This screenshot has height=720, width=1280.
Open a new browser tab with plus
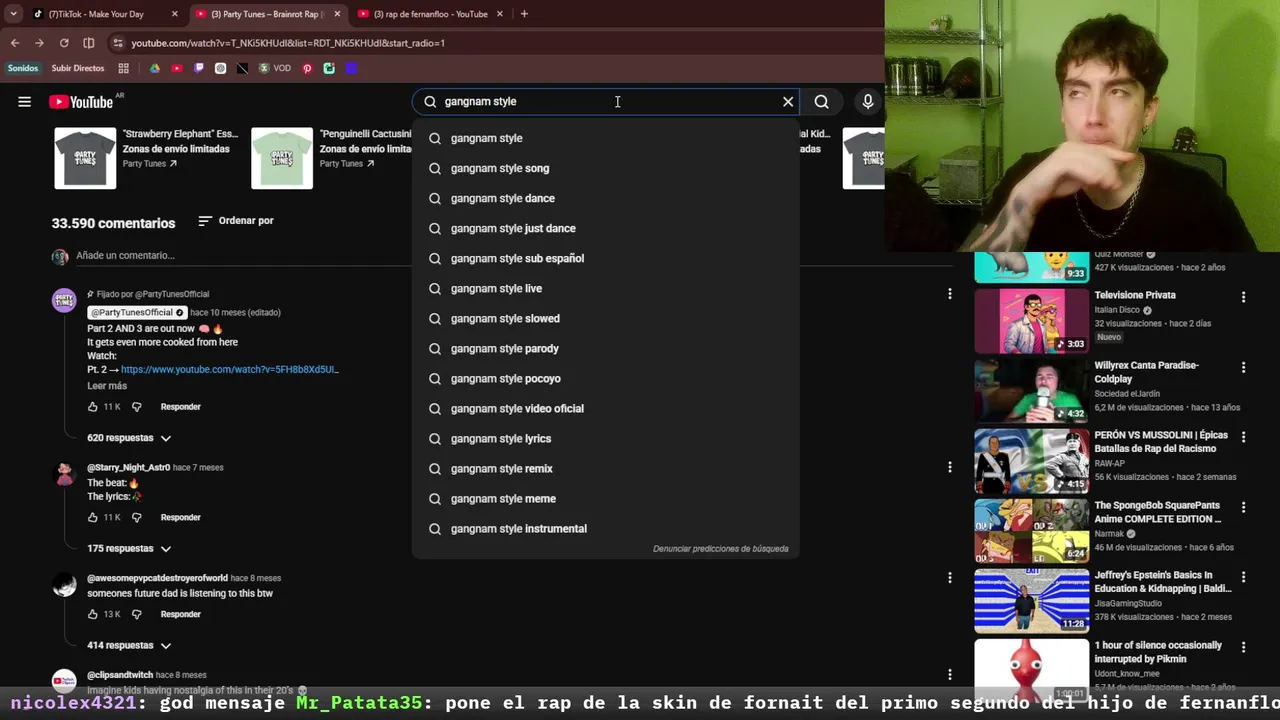pyautogui.click(x=524, y=14)
